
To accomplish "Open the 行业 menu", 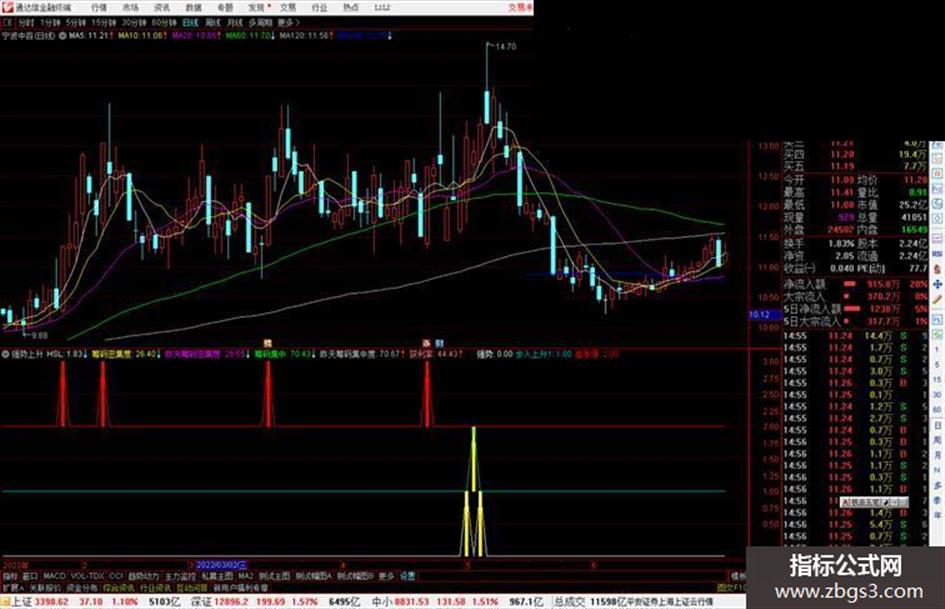I will (319, 7).
